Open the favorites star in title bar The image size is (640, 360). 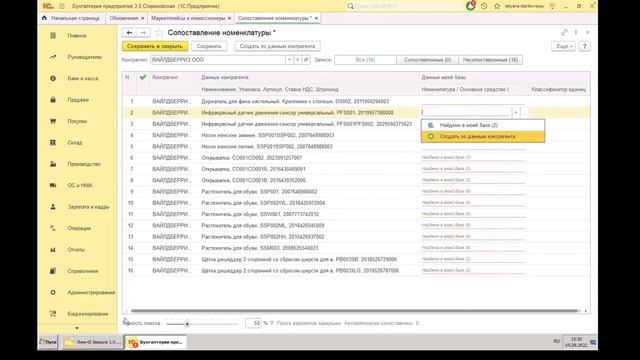497,6
